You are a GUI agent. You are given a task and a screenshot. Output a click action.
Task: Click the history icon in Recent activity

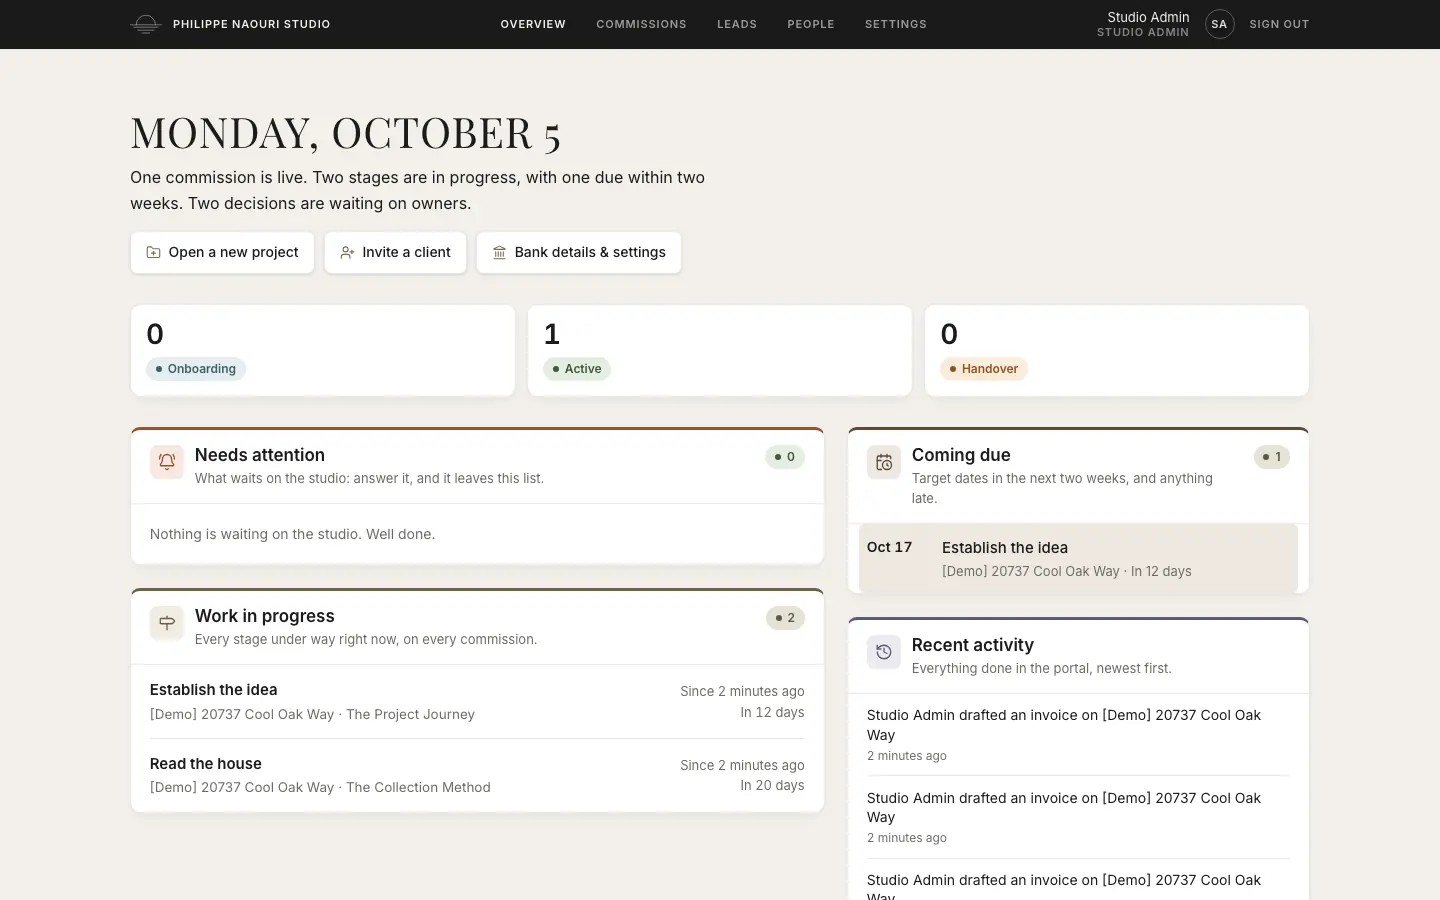pyautogui.click(x=884, y=652)
